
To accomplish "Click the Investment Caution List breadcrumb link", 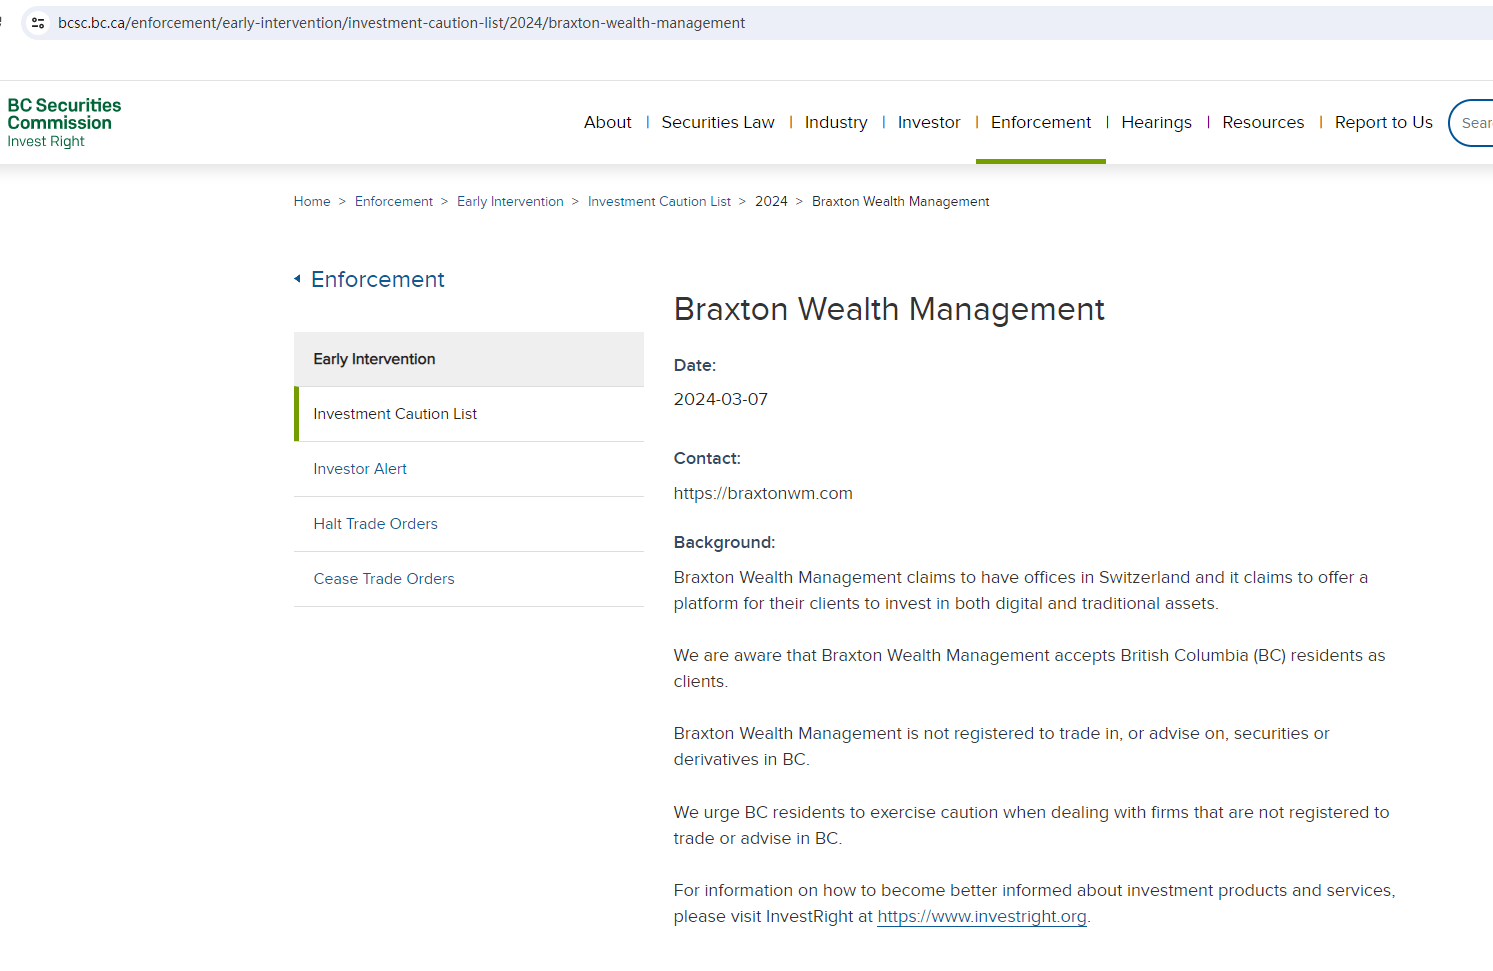I will (659, 201).
